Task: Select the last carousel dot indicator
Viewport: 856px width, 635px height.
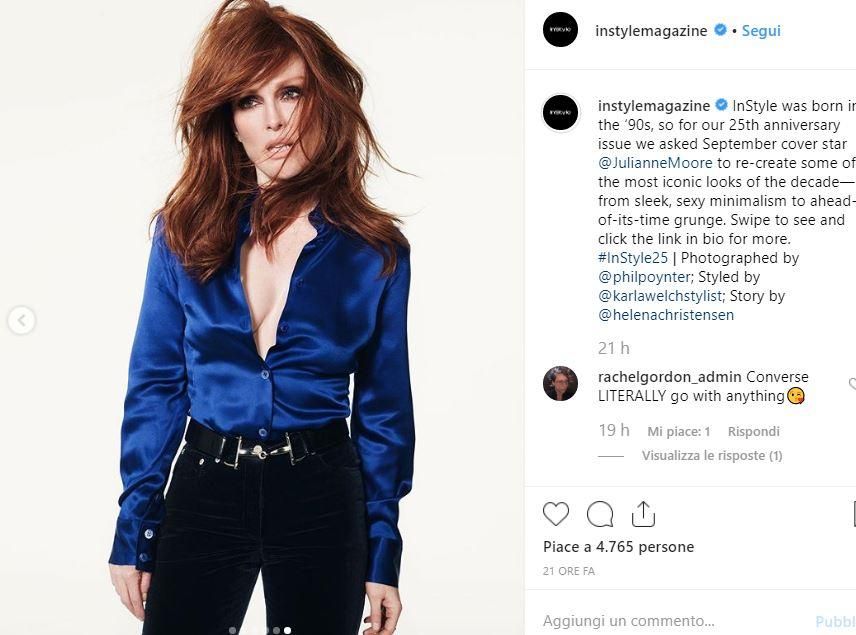Action: (288, 630)
